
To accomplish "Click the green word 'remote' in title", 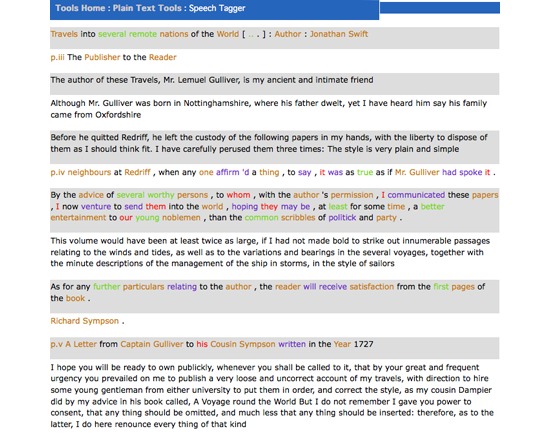I will click(x=143, y=34).
